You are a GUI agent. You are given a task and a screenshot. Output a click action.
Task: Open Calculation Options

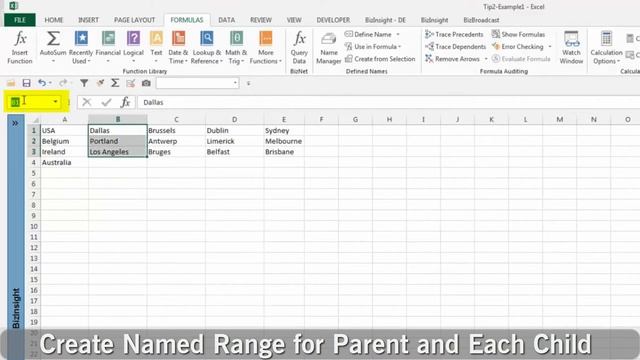(606, 47)
